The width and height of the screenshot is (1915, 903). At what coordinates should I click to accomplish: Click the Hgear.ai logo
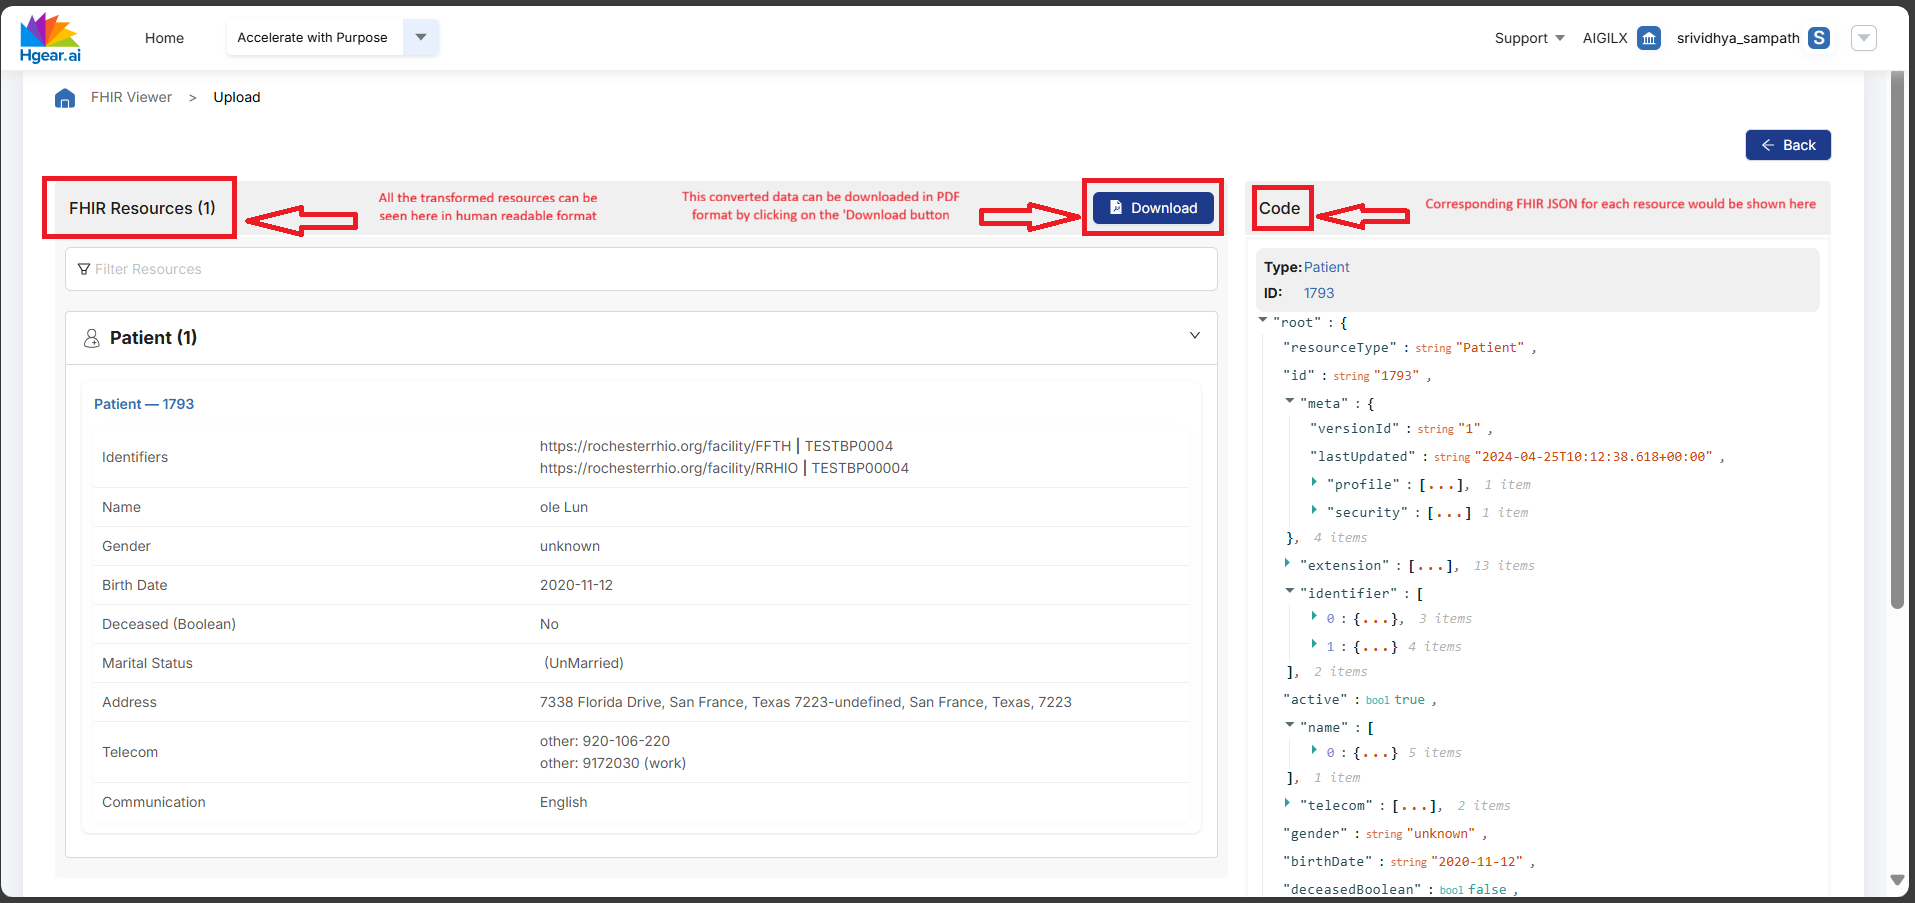click(50, 39)
